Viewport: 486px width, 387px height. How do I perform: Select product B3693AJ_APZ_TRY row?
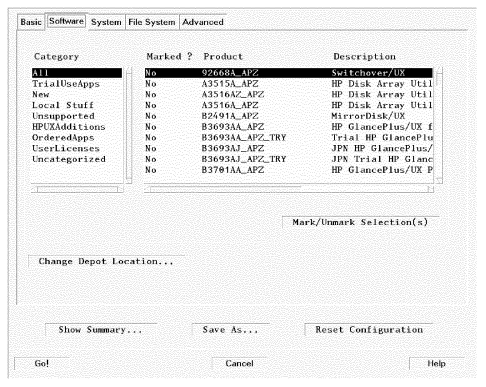click(288, 159)
